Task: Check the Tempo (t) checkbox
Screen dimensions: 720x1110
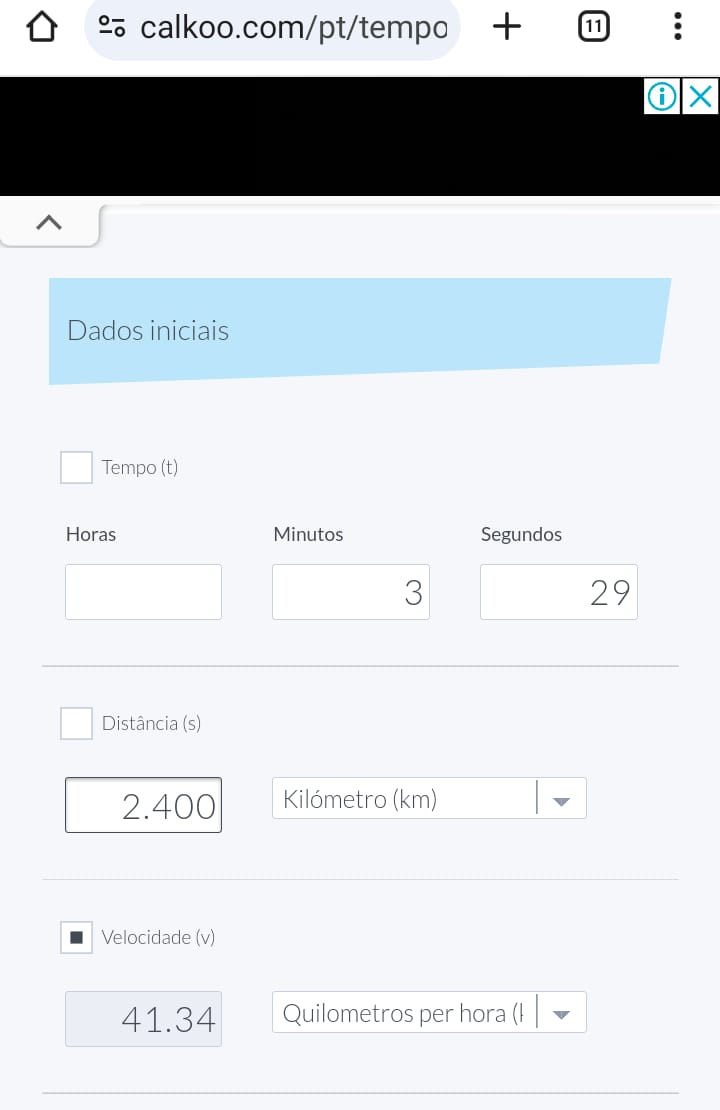Action: pyautogui.click(x=77, y=467)
